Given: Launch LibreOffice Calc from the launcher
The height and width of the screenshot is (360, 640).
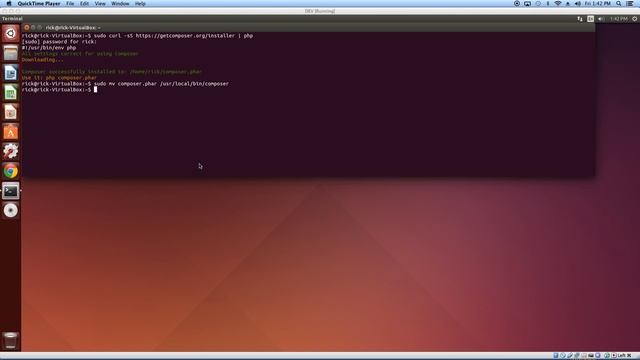Looking at the screenshot, I should pyautogui.click(x=11, y=93).
